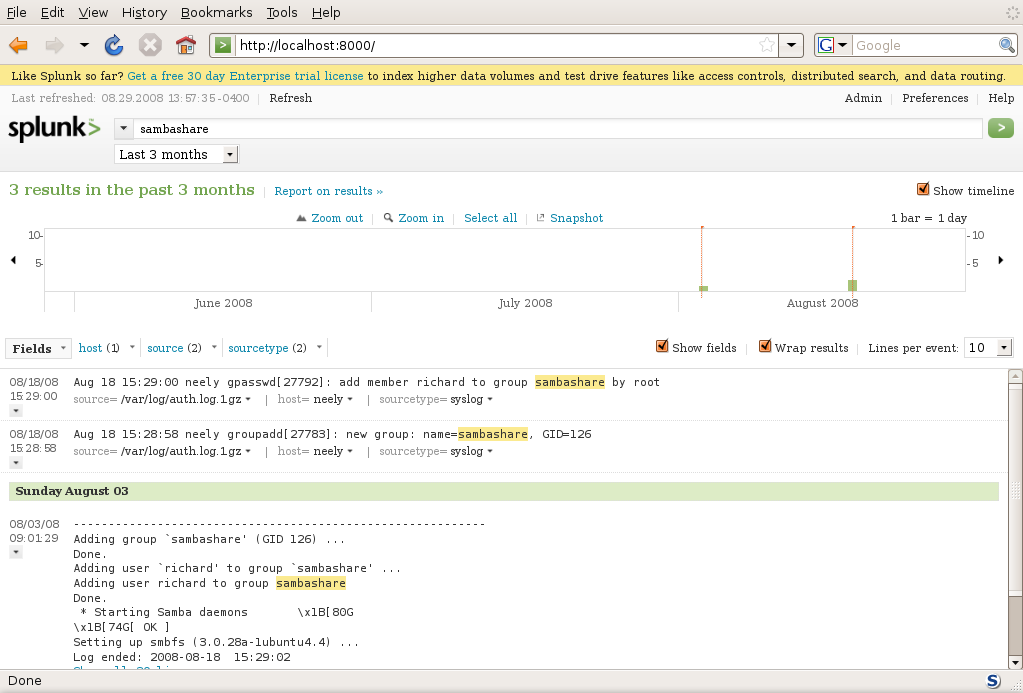The image size is (1023, 693).
Task: Go back with the browser back arrow
Action: tap(18, 45)
